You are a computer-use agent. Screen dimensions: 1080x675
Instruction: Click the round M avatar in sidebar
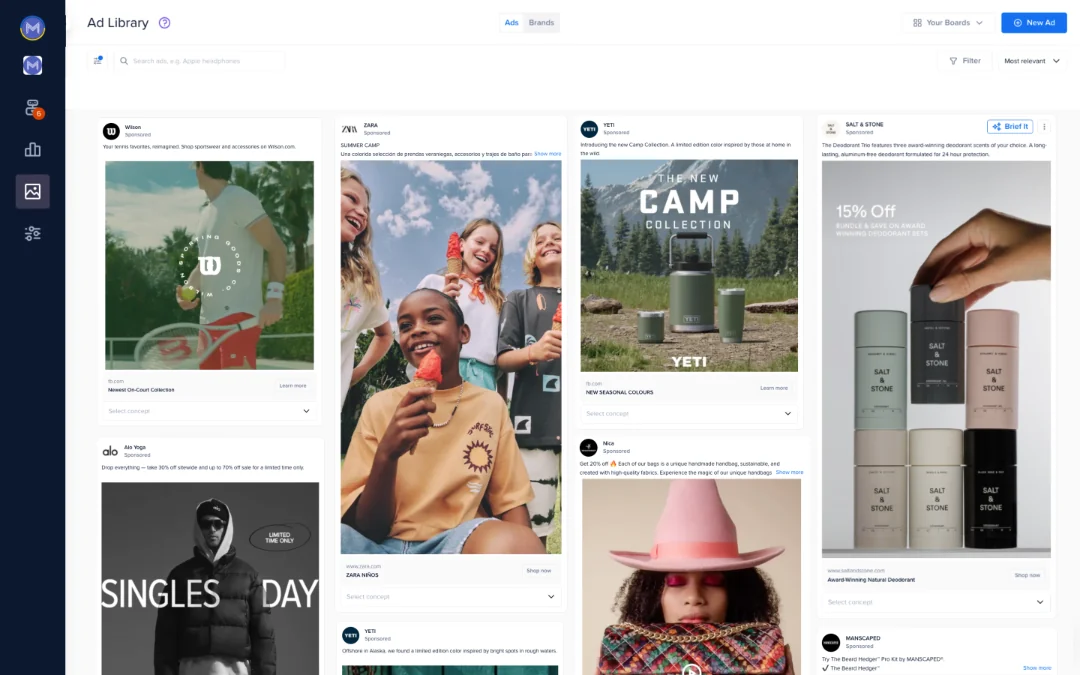point(32,28)
